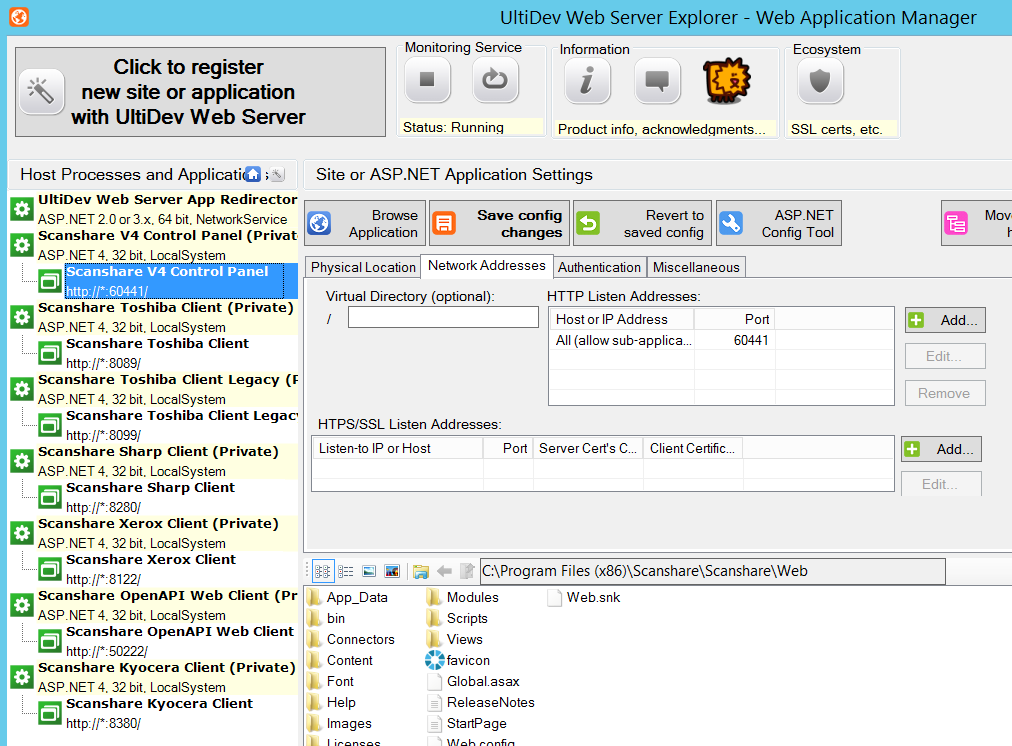This screenshot has height=746, width=1012.
Task: Select the ReleaseNotes file
Action: [481, 702]
